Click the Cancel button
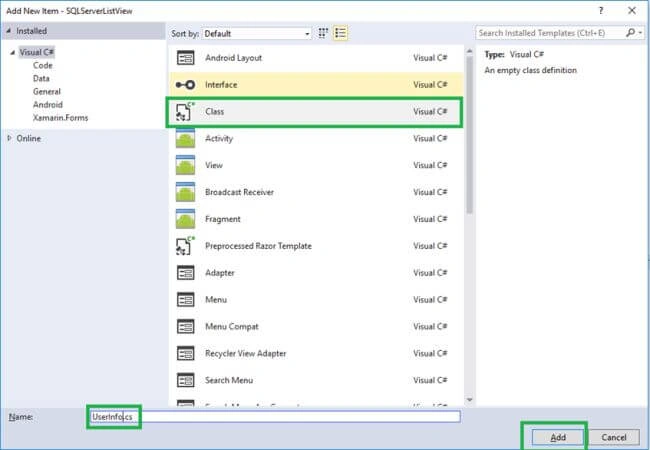This screenshot has height=450, width=650. point(614,437)
